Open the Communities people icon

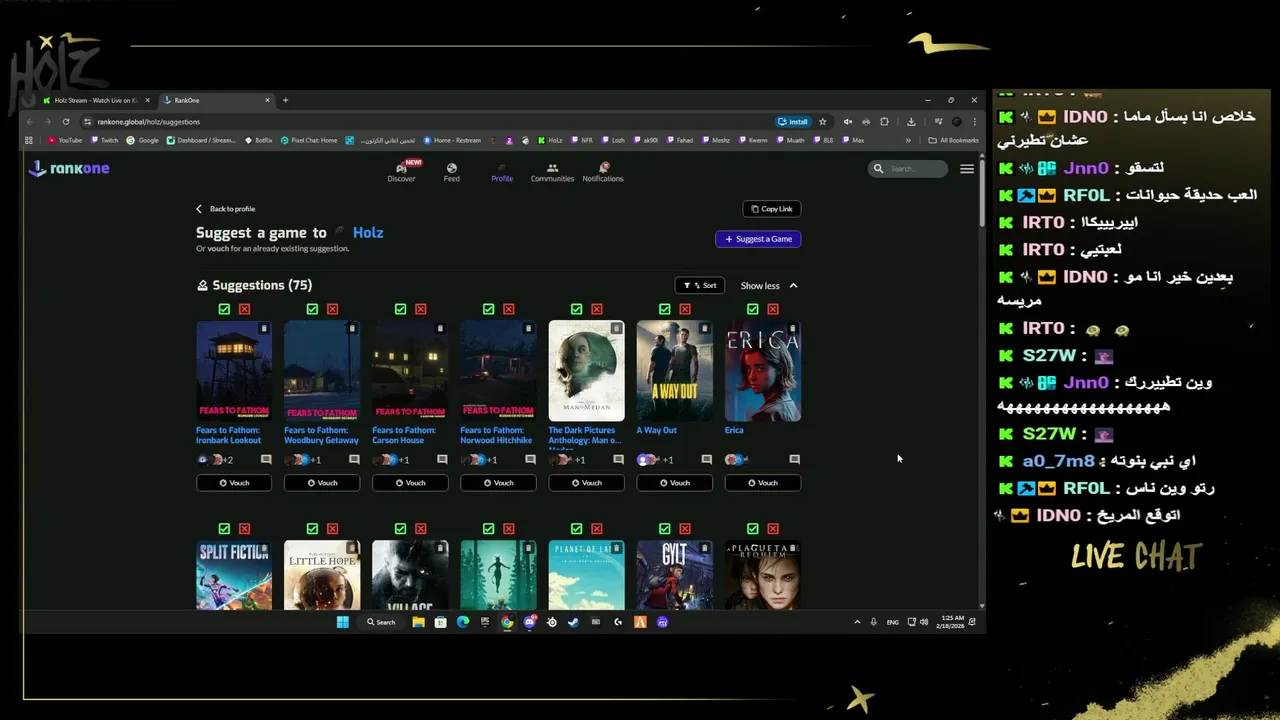click(552, 168)
